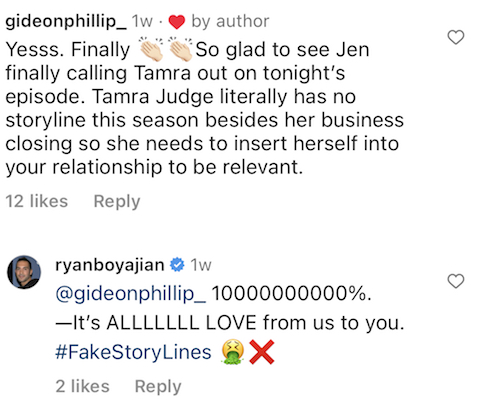Click the 1w timestamp beside ryanboyajian

[x=201, y=265]
